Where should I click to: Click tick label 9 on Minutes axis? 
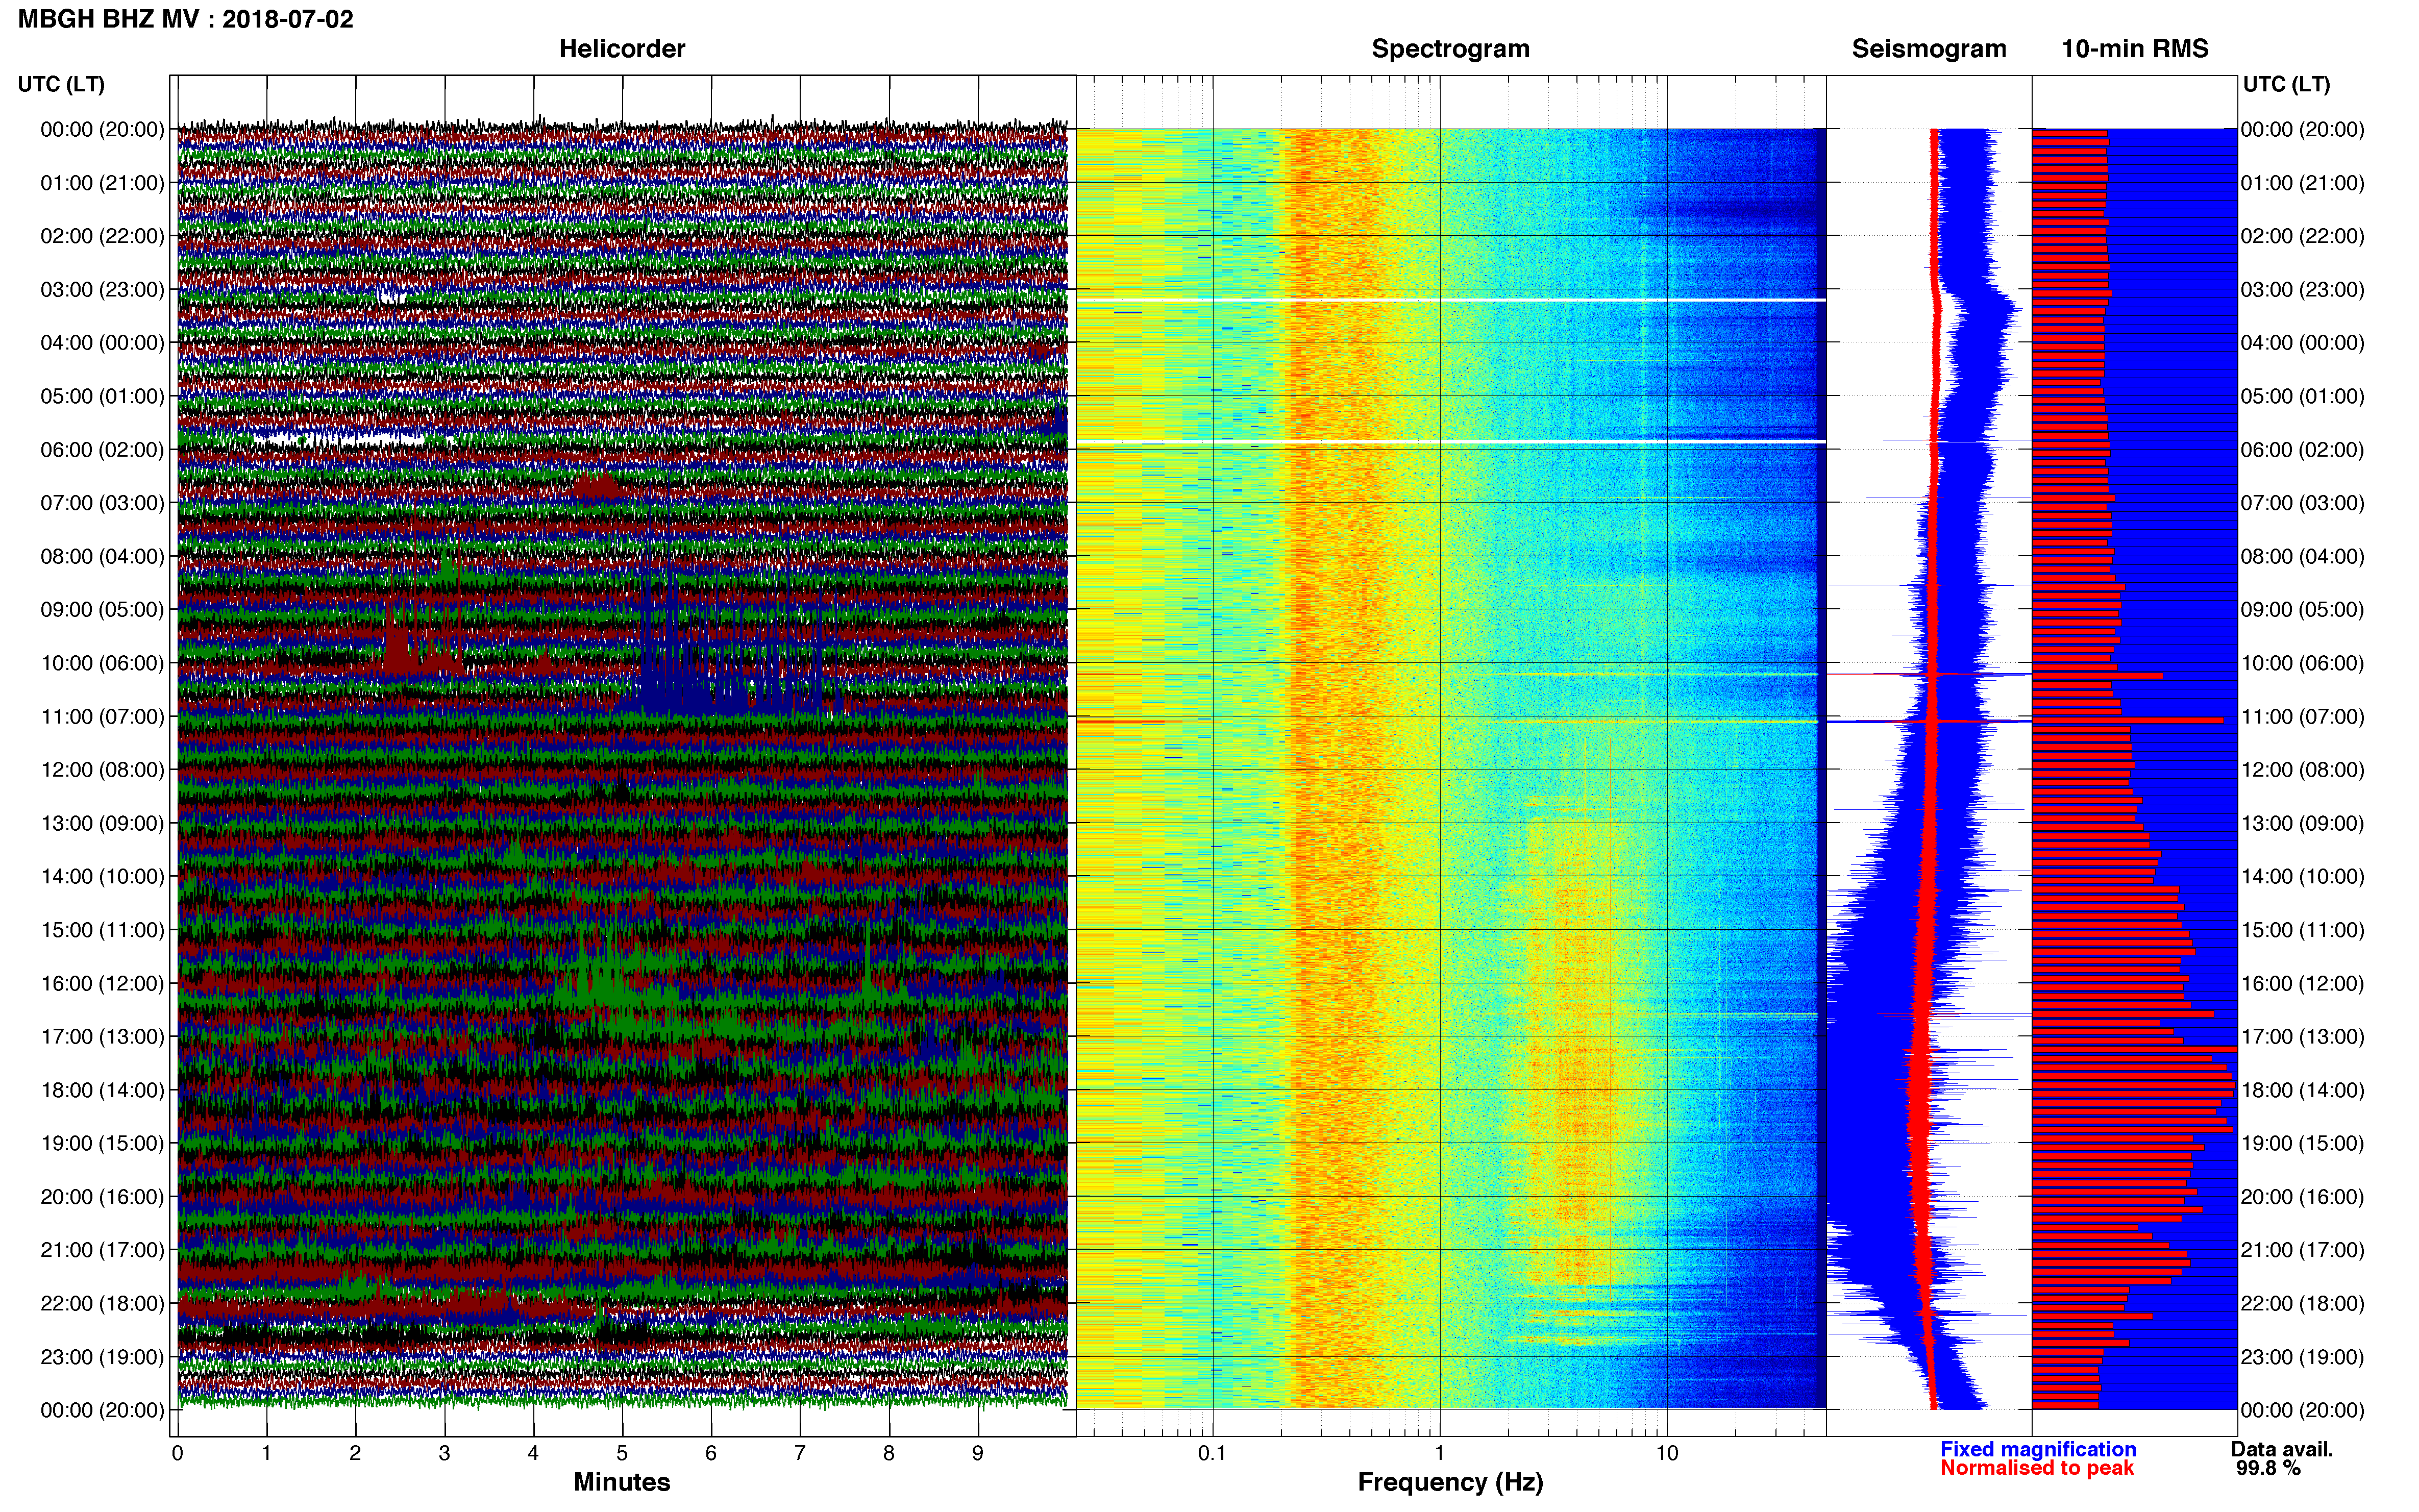978,1453
